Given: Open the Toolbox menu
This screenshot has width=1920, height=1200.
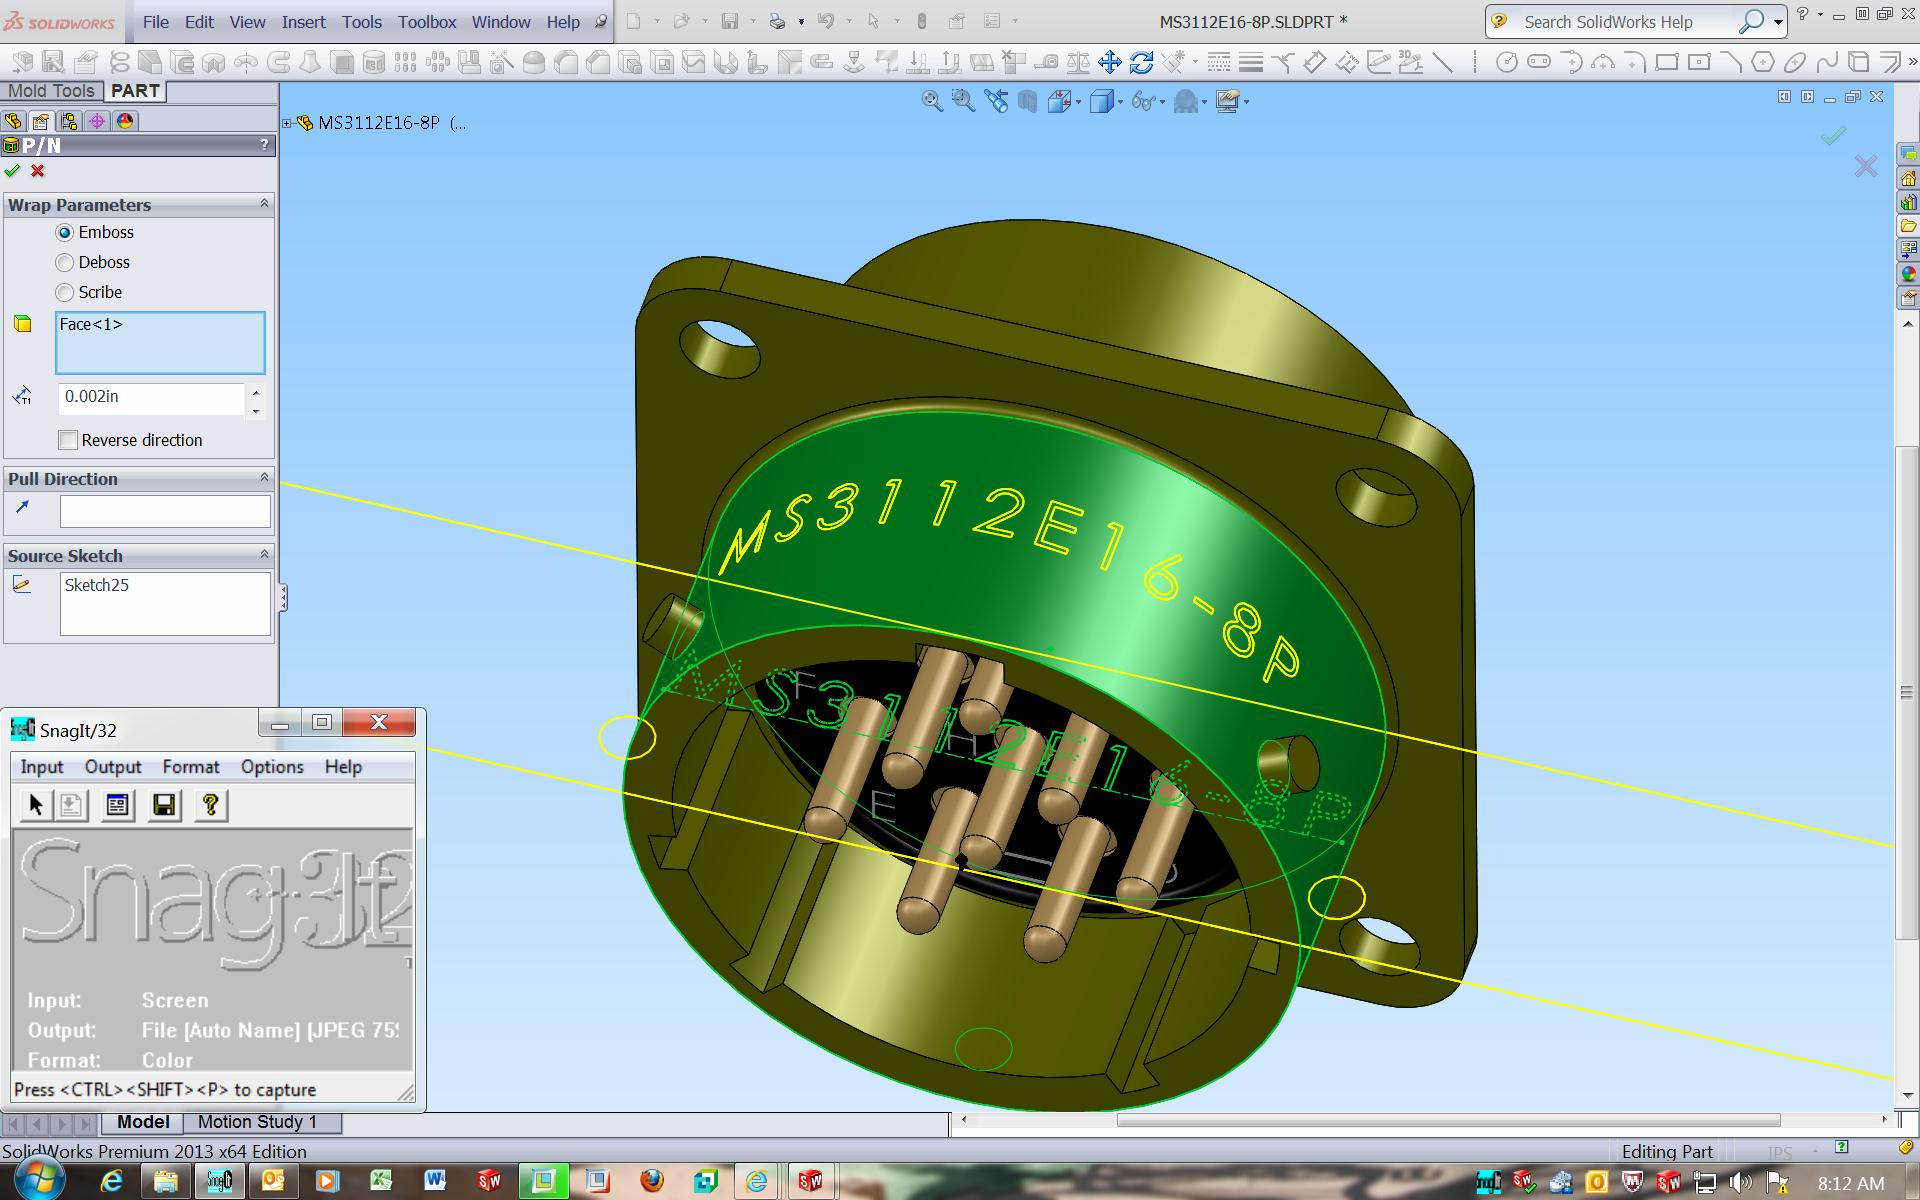Looking at the screenshot, I should coord(426,22).
